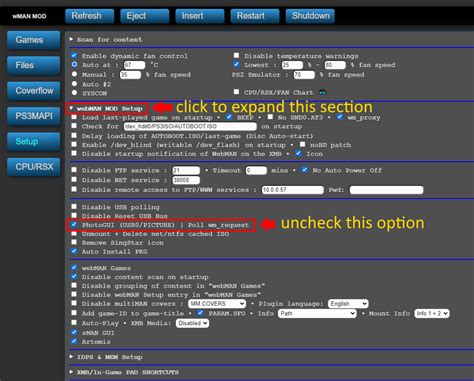
Task: Click the Auto at temperature field
Action: (x=134, y=65)
